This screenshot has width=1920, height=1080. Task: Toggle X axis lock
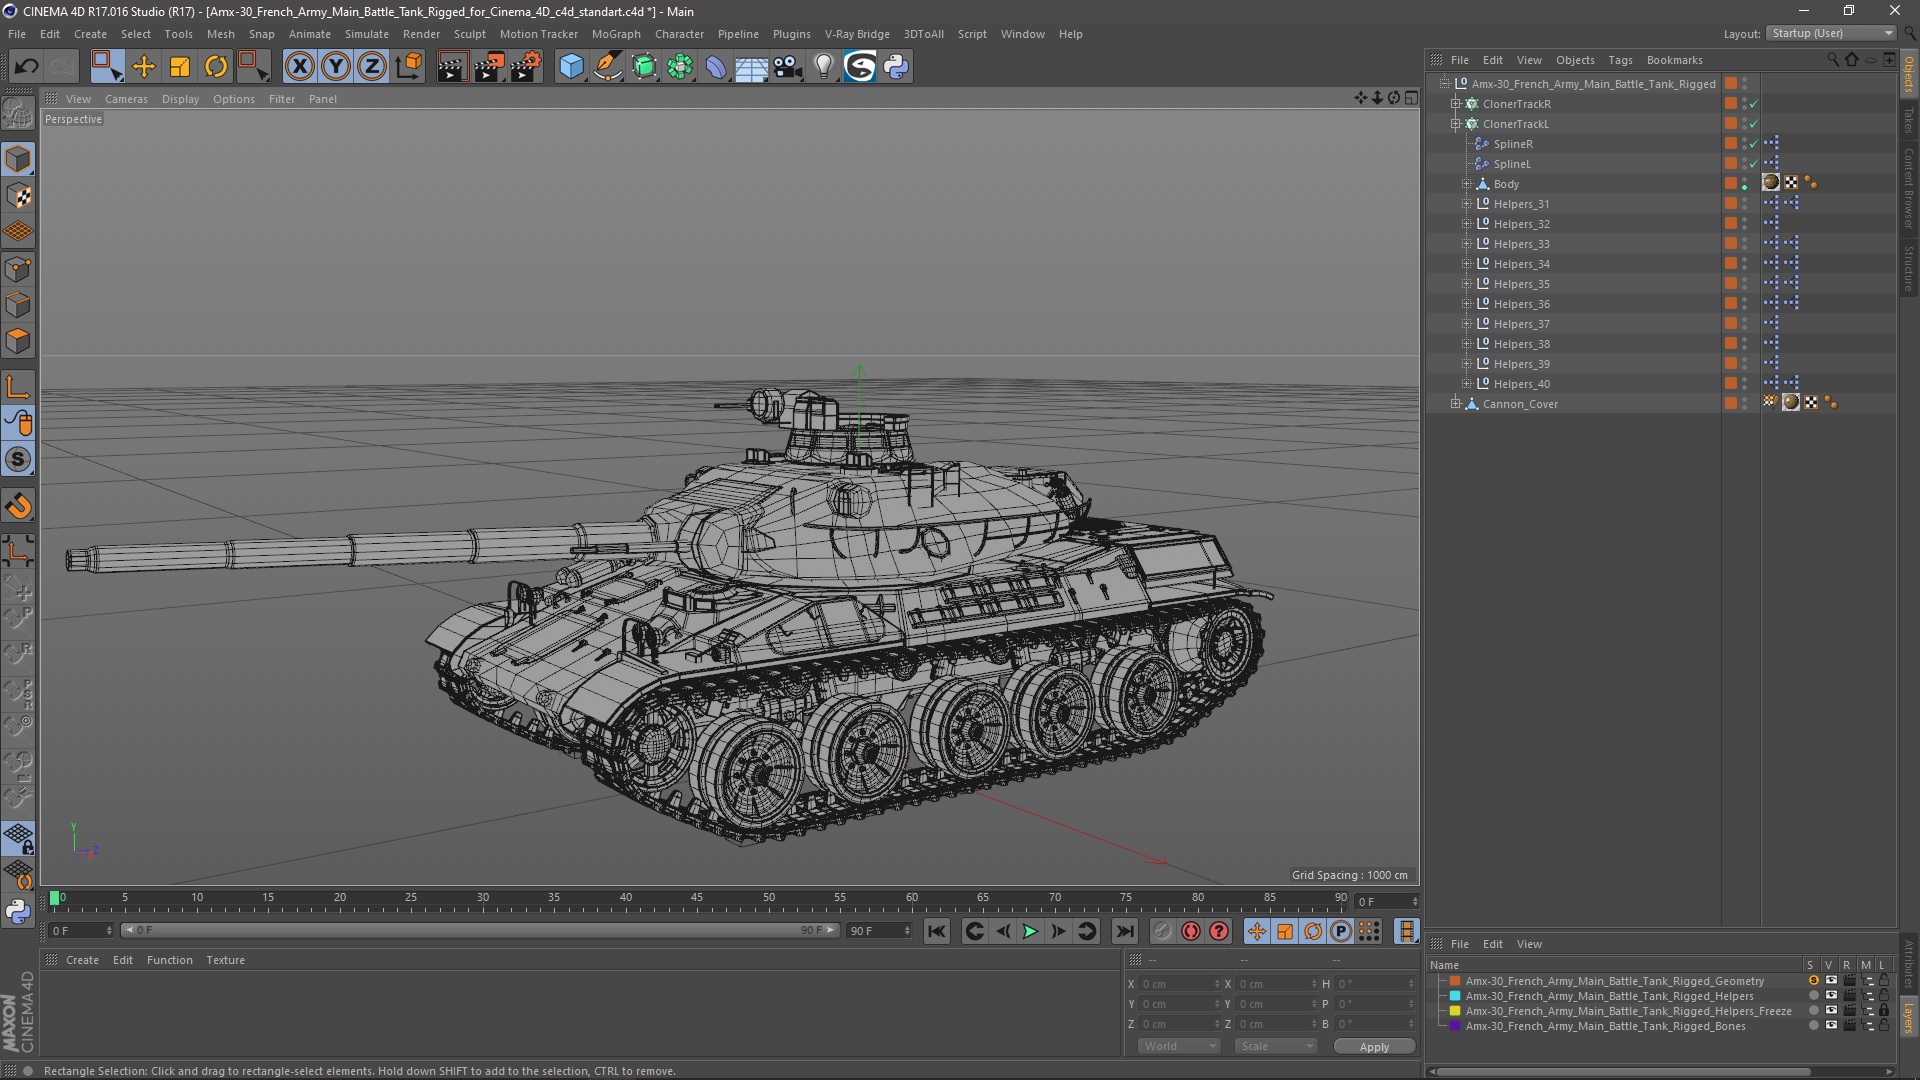point(299,67)
